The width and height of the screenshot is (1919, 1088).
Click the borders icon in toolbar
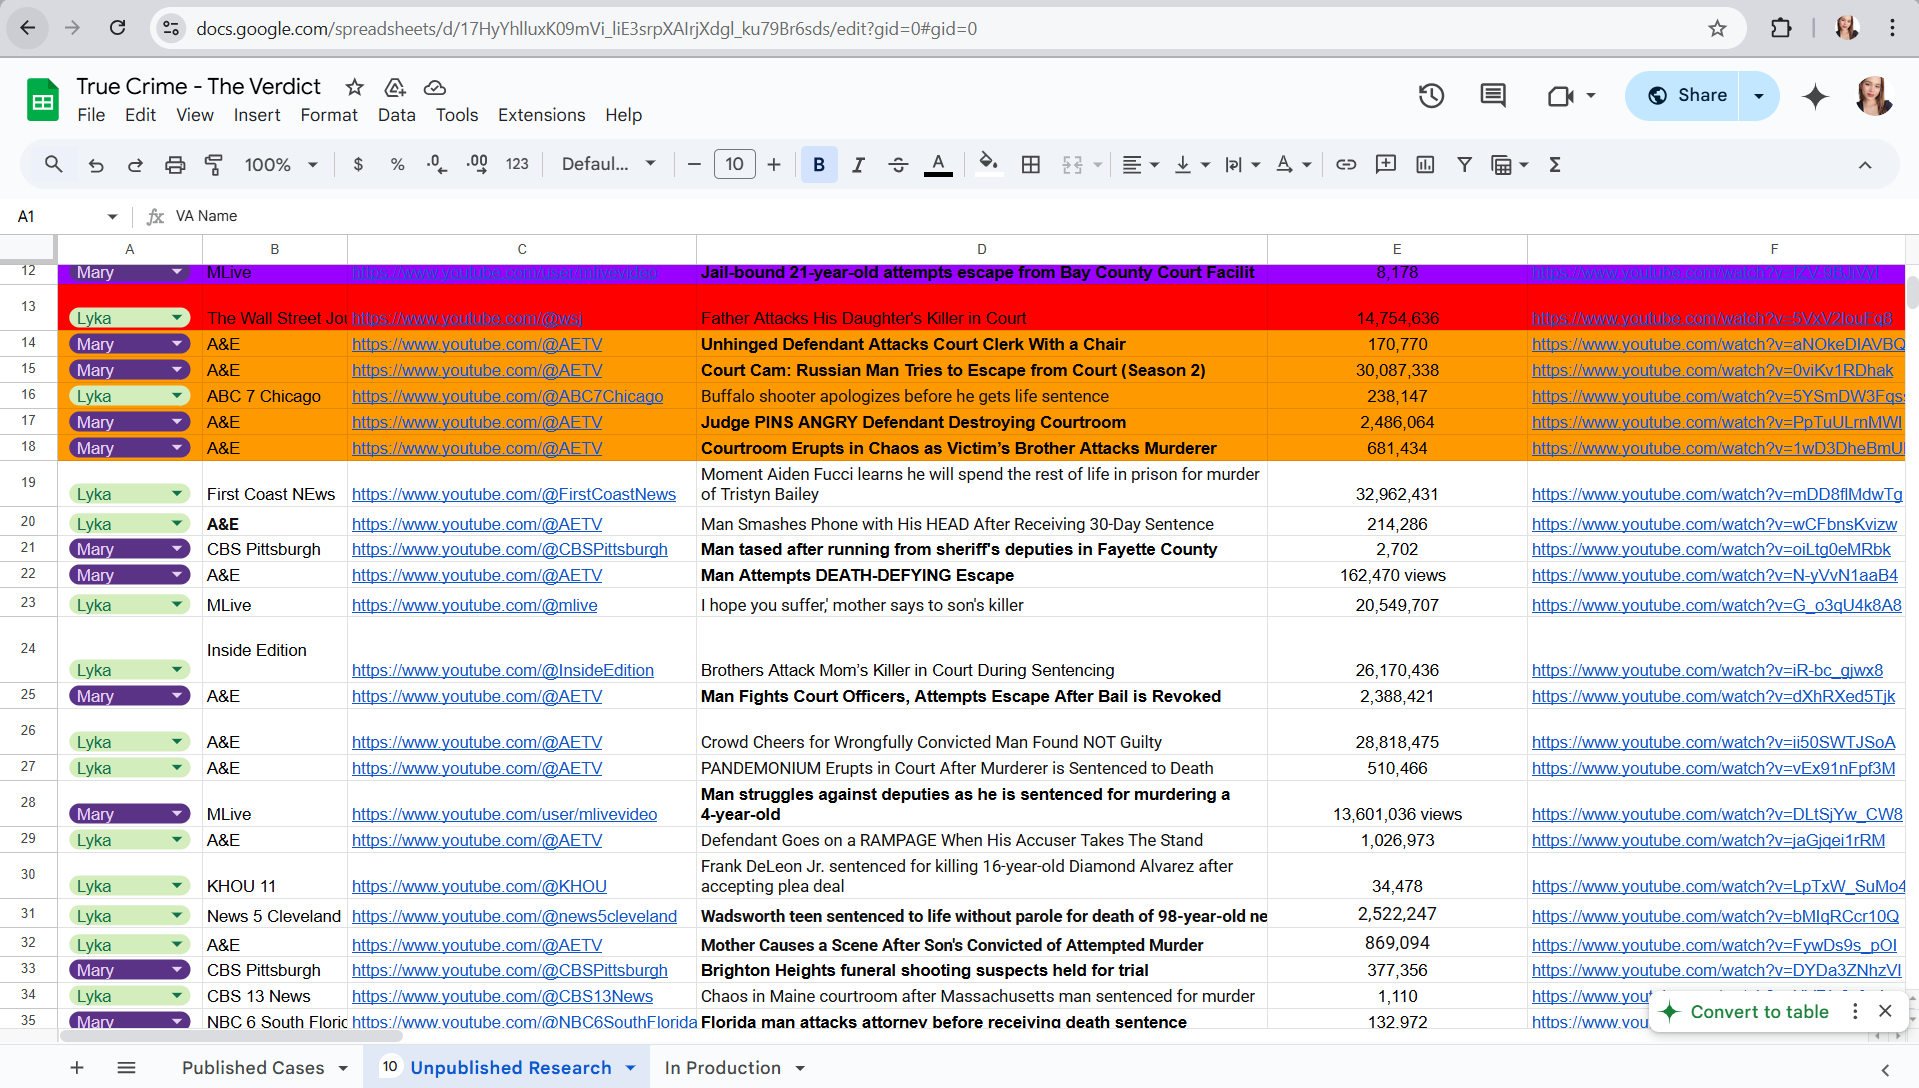pyautogui.click(x=1031, y=165)
